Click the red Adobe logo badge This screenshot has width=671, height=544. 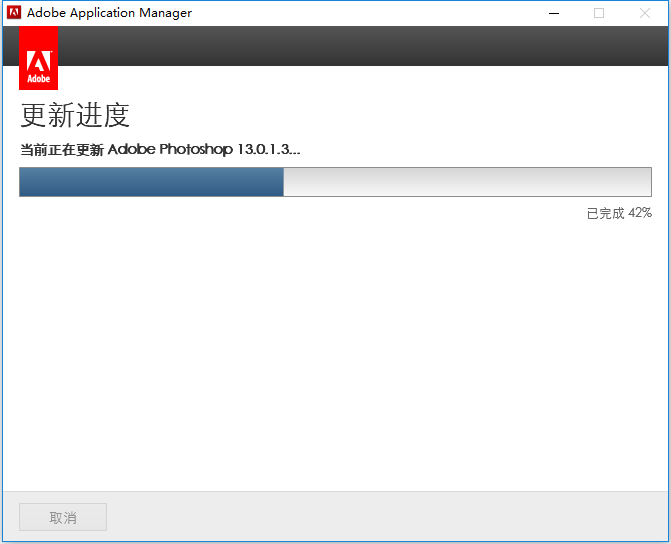[x=39, y=58]
